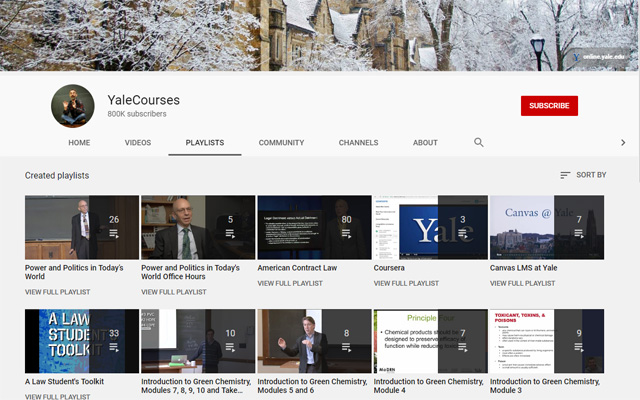
Task: Open the Sort By dropdown
Action: click(583, 175)
